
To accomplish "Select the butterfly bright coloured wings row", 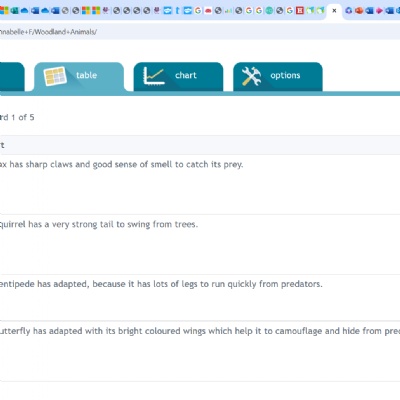I will 200,351.
